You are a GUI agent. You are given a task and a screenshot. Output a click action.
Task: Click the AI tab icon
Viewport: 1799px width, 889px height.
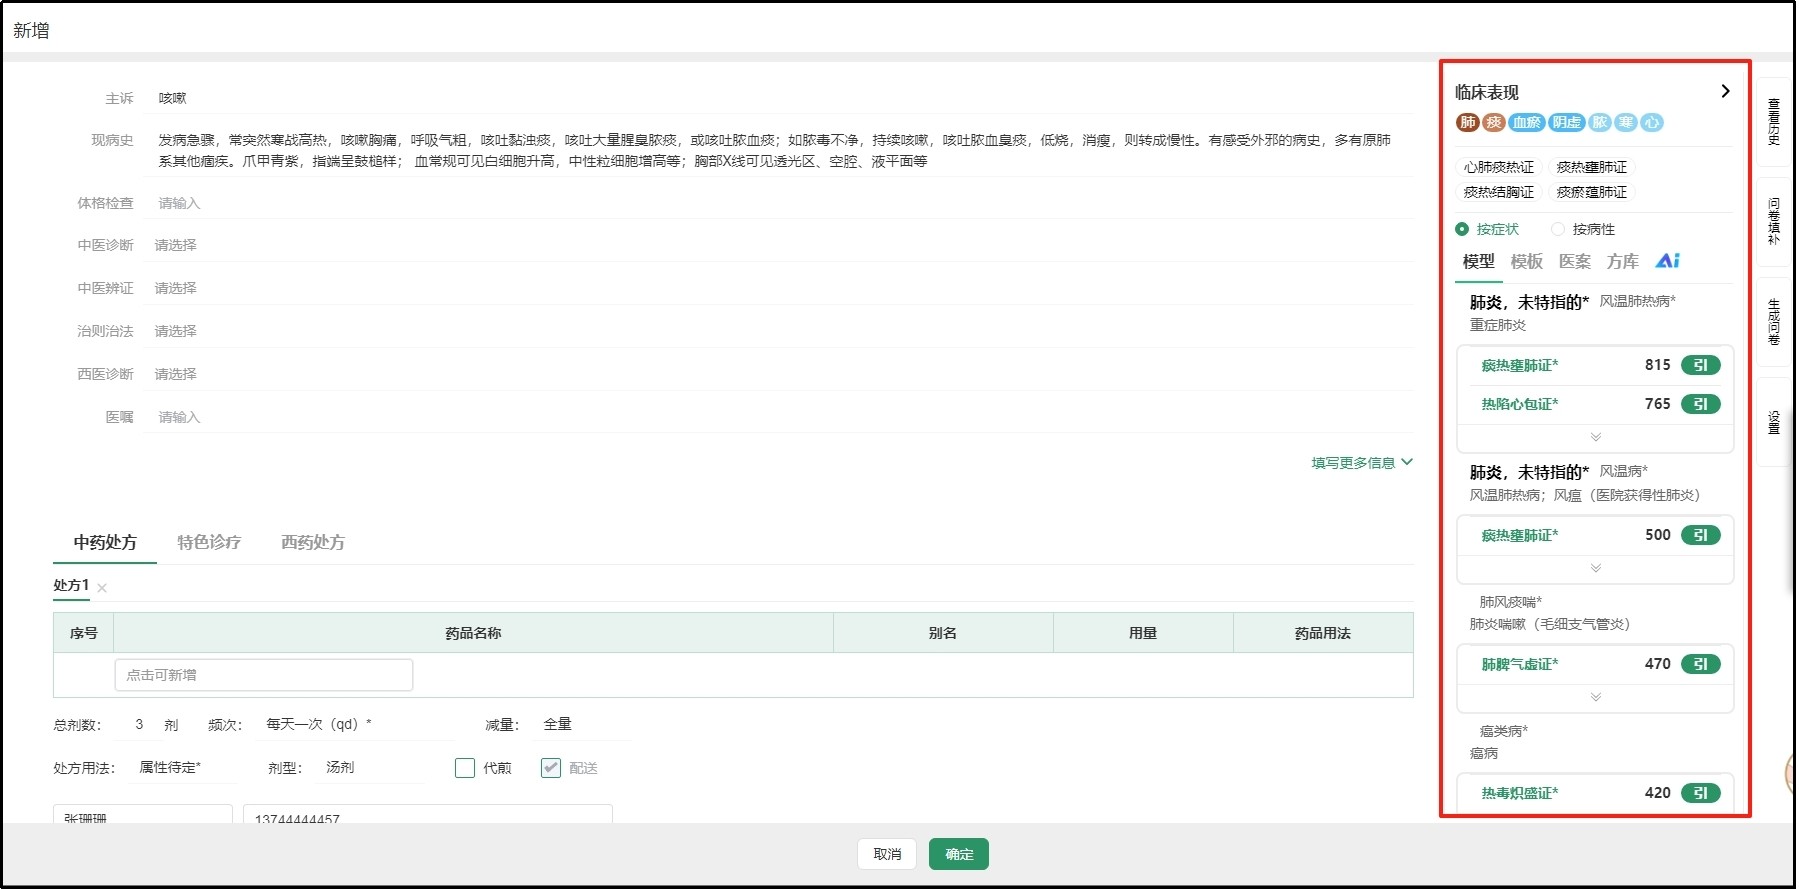(1667, 261)
